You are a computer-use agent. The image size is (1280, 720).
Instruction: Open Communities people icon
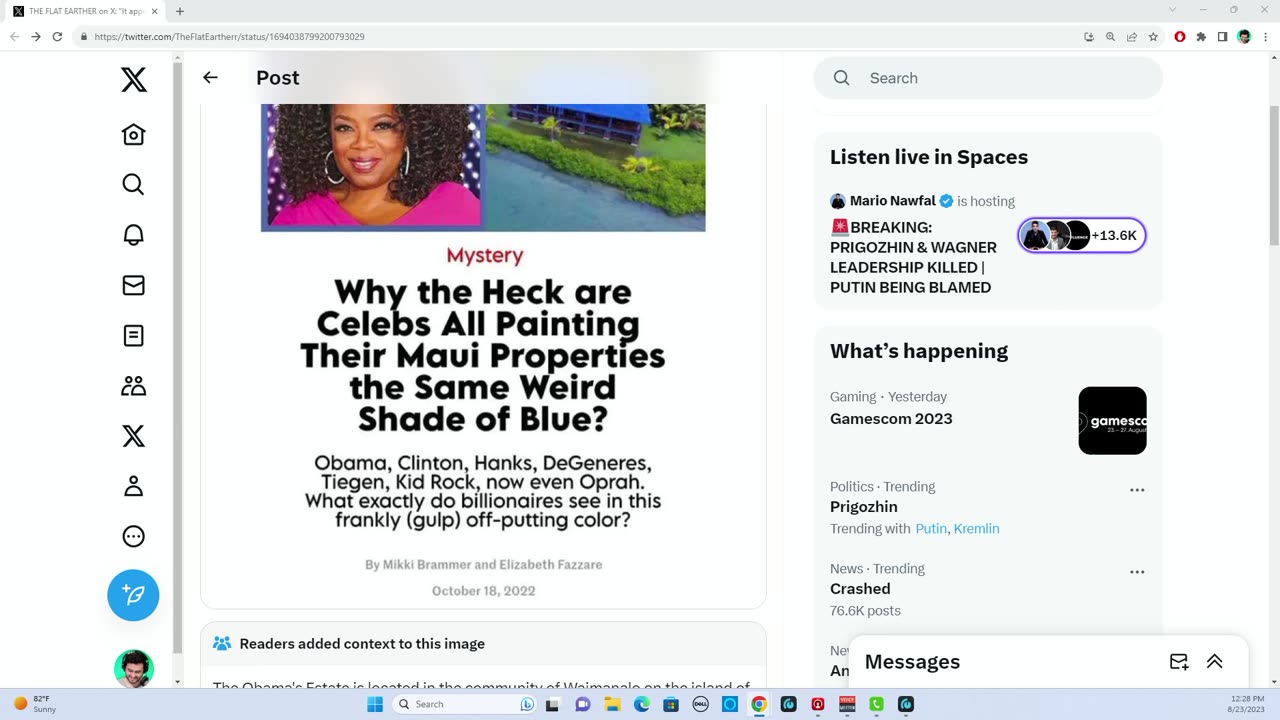tap(133, 386)
